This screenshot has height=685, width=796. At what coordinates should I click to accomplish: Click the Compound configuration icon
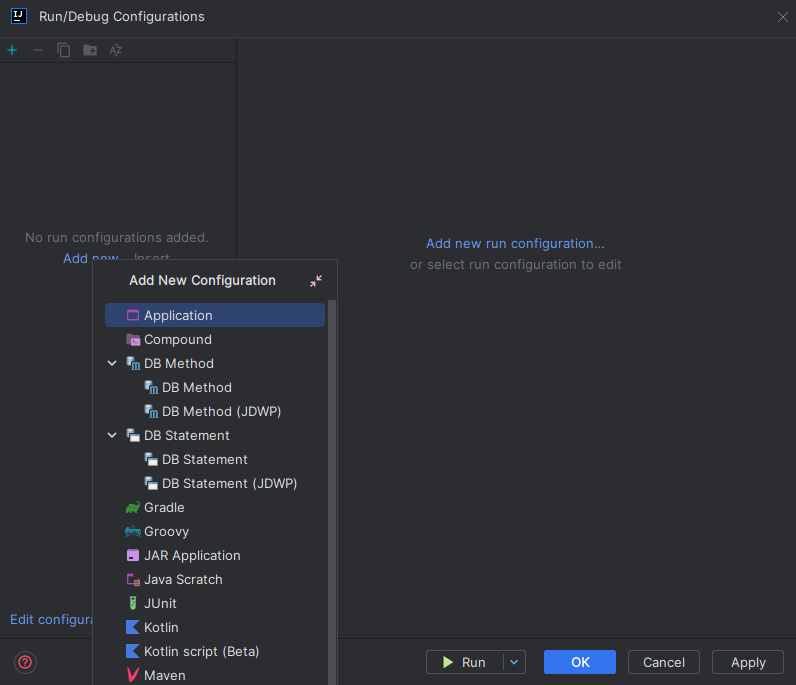click(x=133, y=340)
